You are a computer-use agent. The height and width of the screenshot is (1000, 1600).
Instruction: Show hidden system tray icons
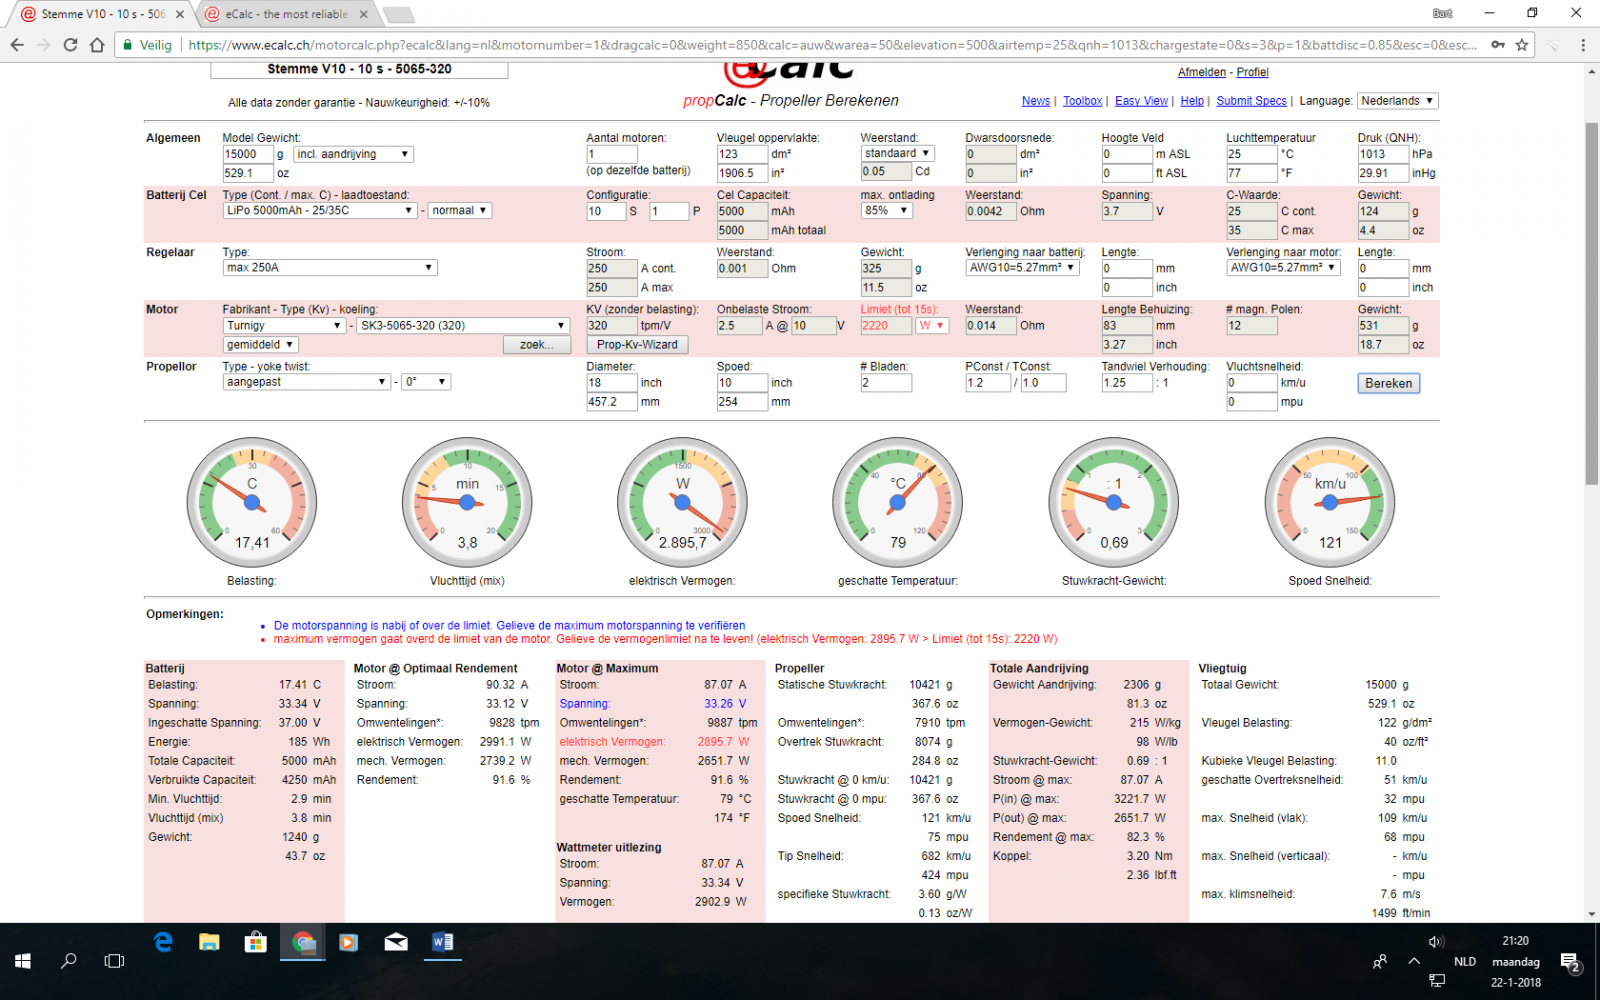point(1414,961)
